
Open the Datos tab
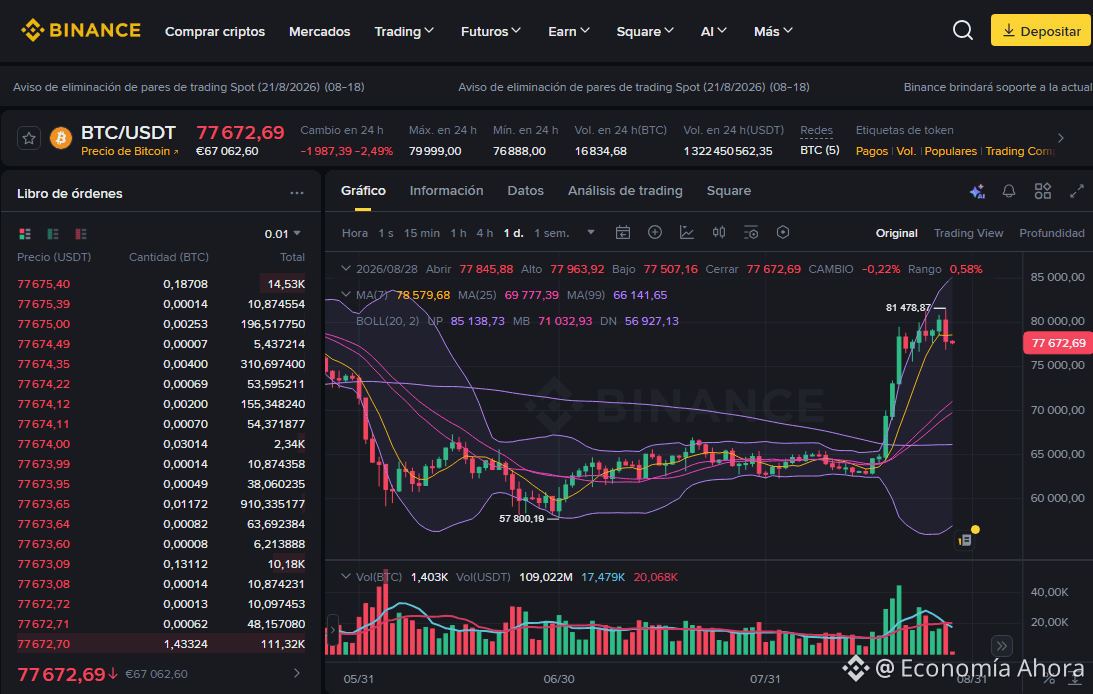pos(526,191)
